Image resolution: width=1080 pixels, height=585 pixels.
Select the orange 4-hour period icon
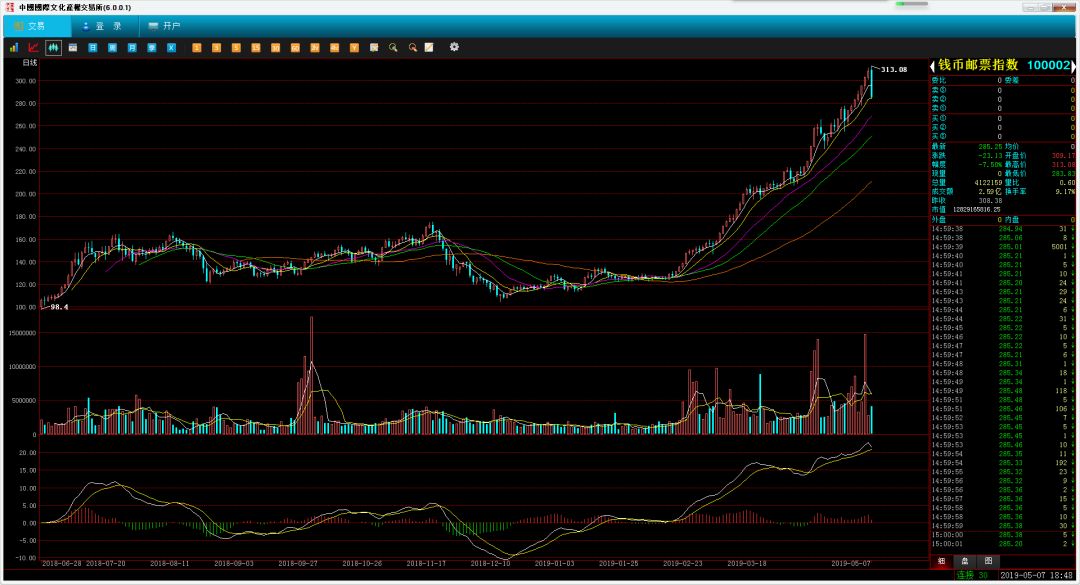[x=335, y=48]
